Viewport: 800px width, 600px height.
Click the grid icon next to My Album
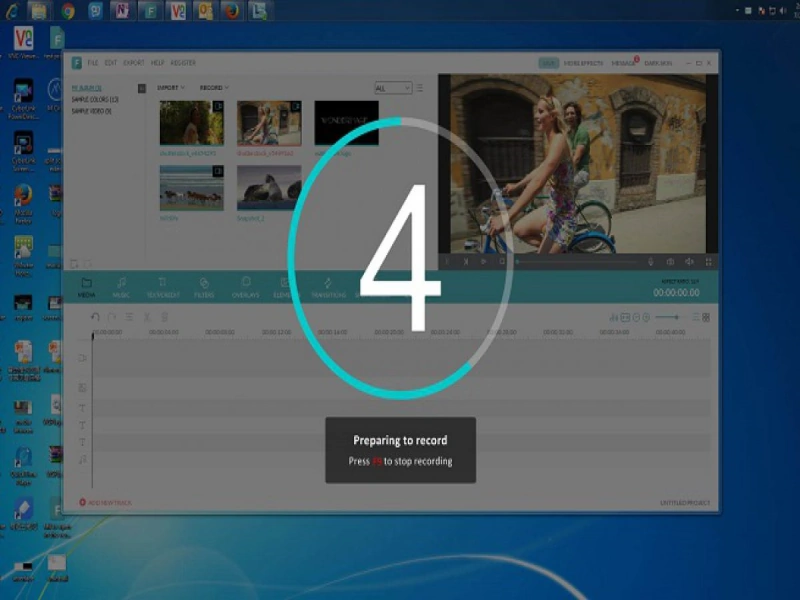pyautogui.click(x=142, y=88)
